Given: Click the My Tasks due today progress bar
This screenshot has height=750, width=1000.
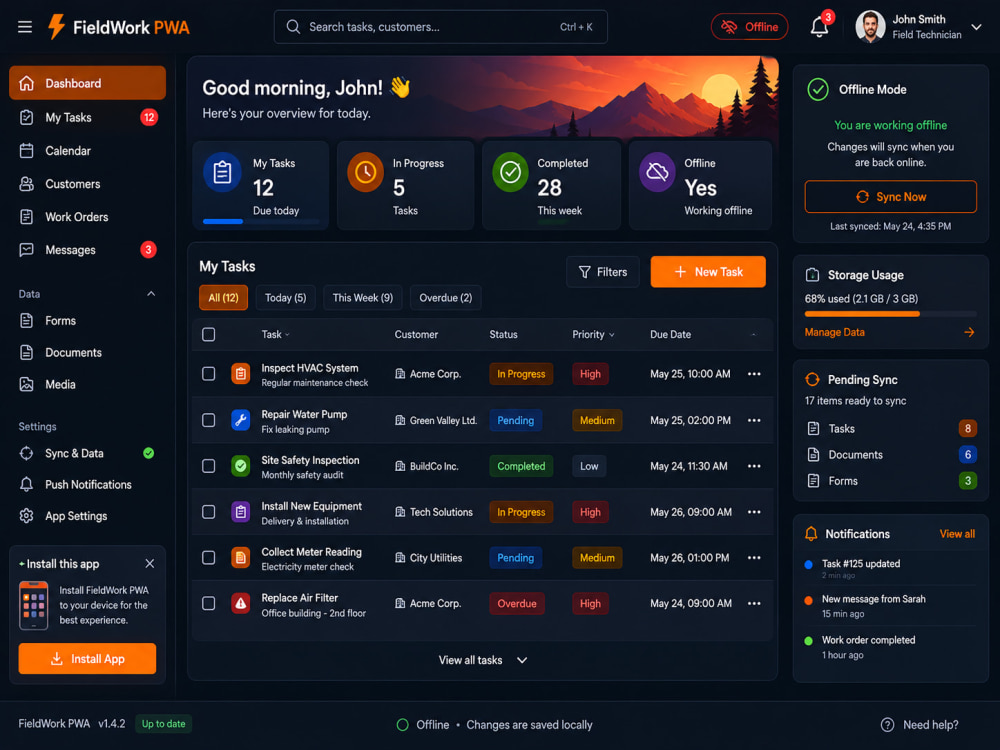Looking at the screenshot, I should [x=261, y=222].
